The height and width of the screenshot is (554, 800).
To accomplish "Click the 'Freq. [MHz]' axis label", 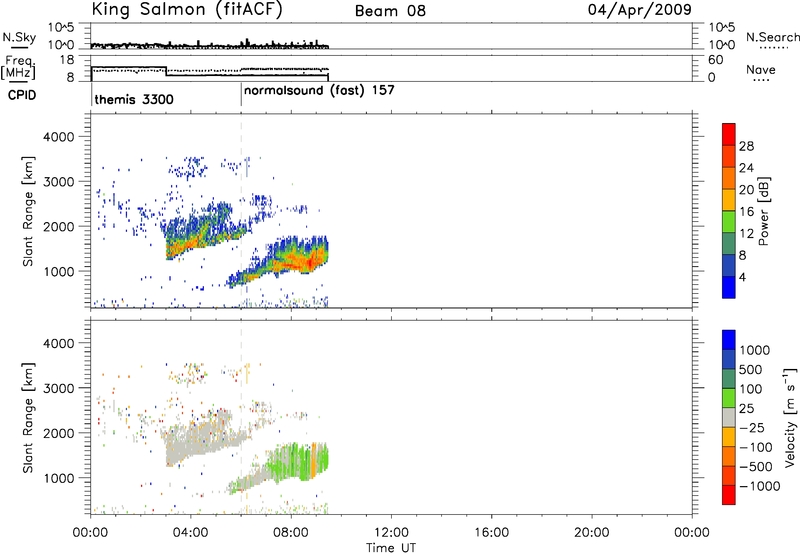I will (x=19, y=68).
